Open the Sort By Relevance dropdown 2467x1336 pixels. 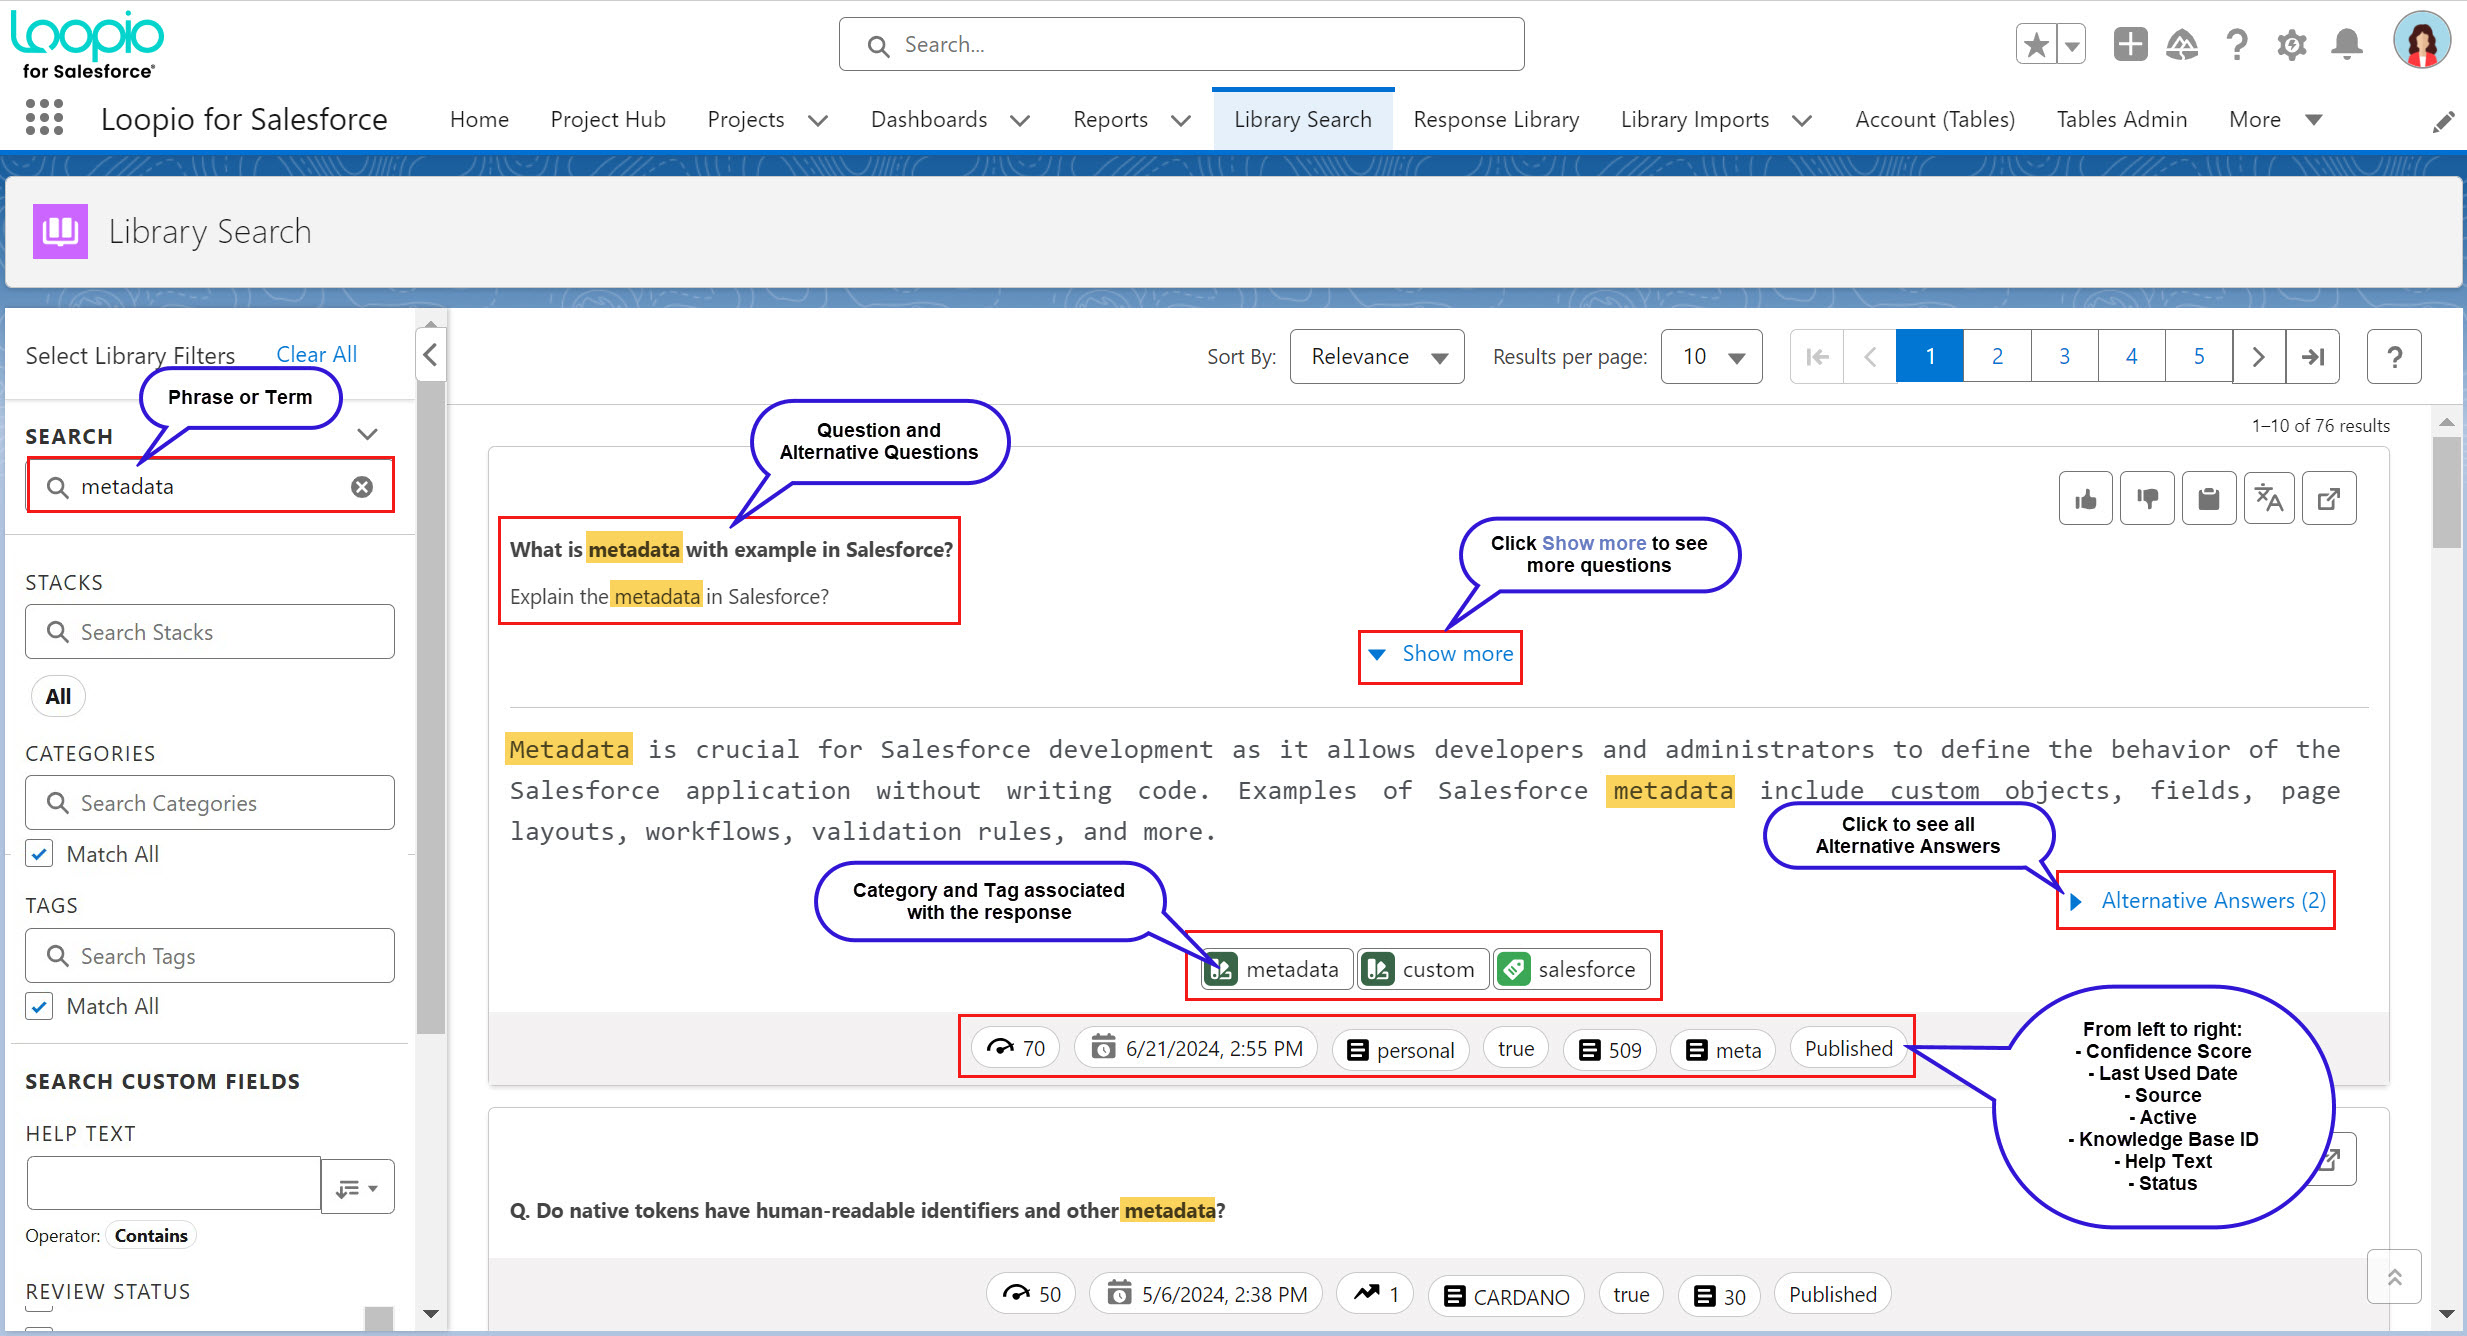(1377, 357)
